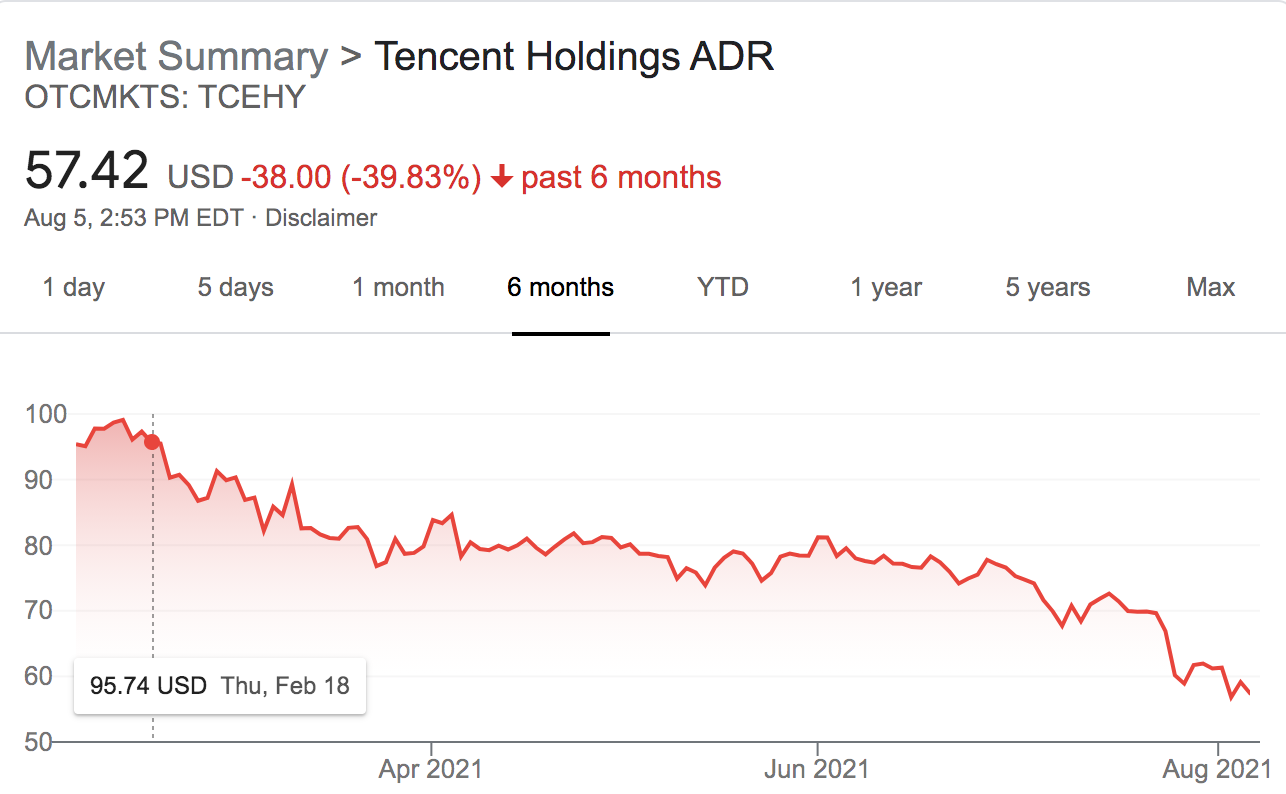The height and width of the screenshot is (794, 1286).
Task: Click the Apr 2021 axis label
Action: (x=430, y=769)
